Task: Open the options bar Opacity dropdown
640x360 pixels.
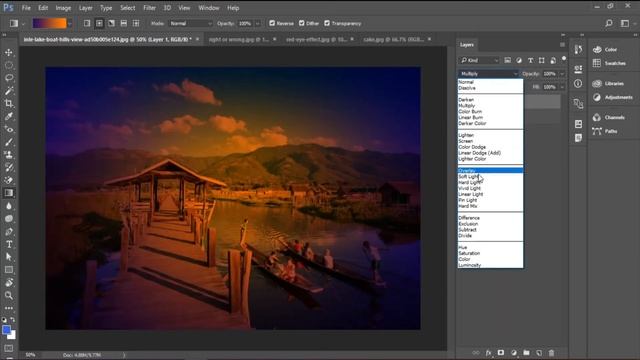Action: click(x=258, y=23)
